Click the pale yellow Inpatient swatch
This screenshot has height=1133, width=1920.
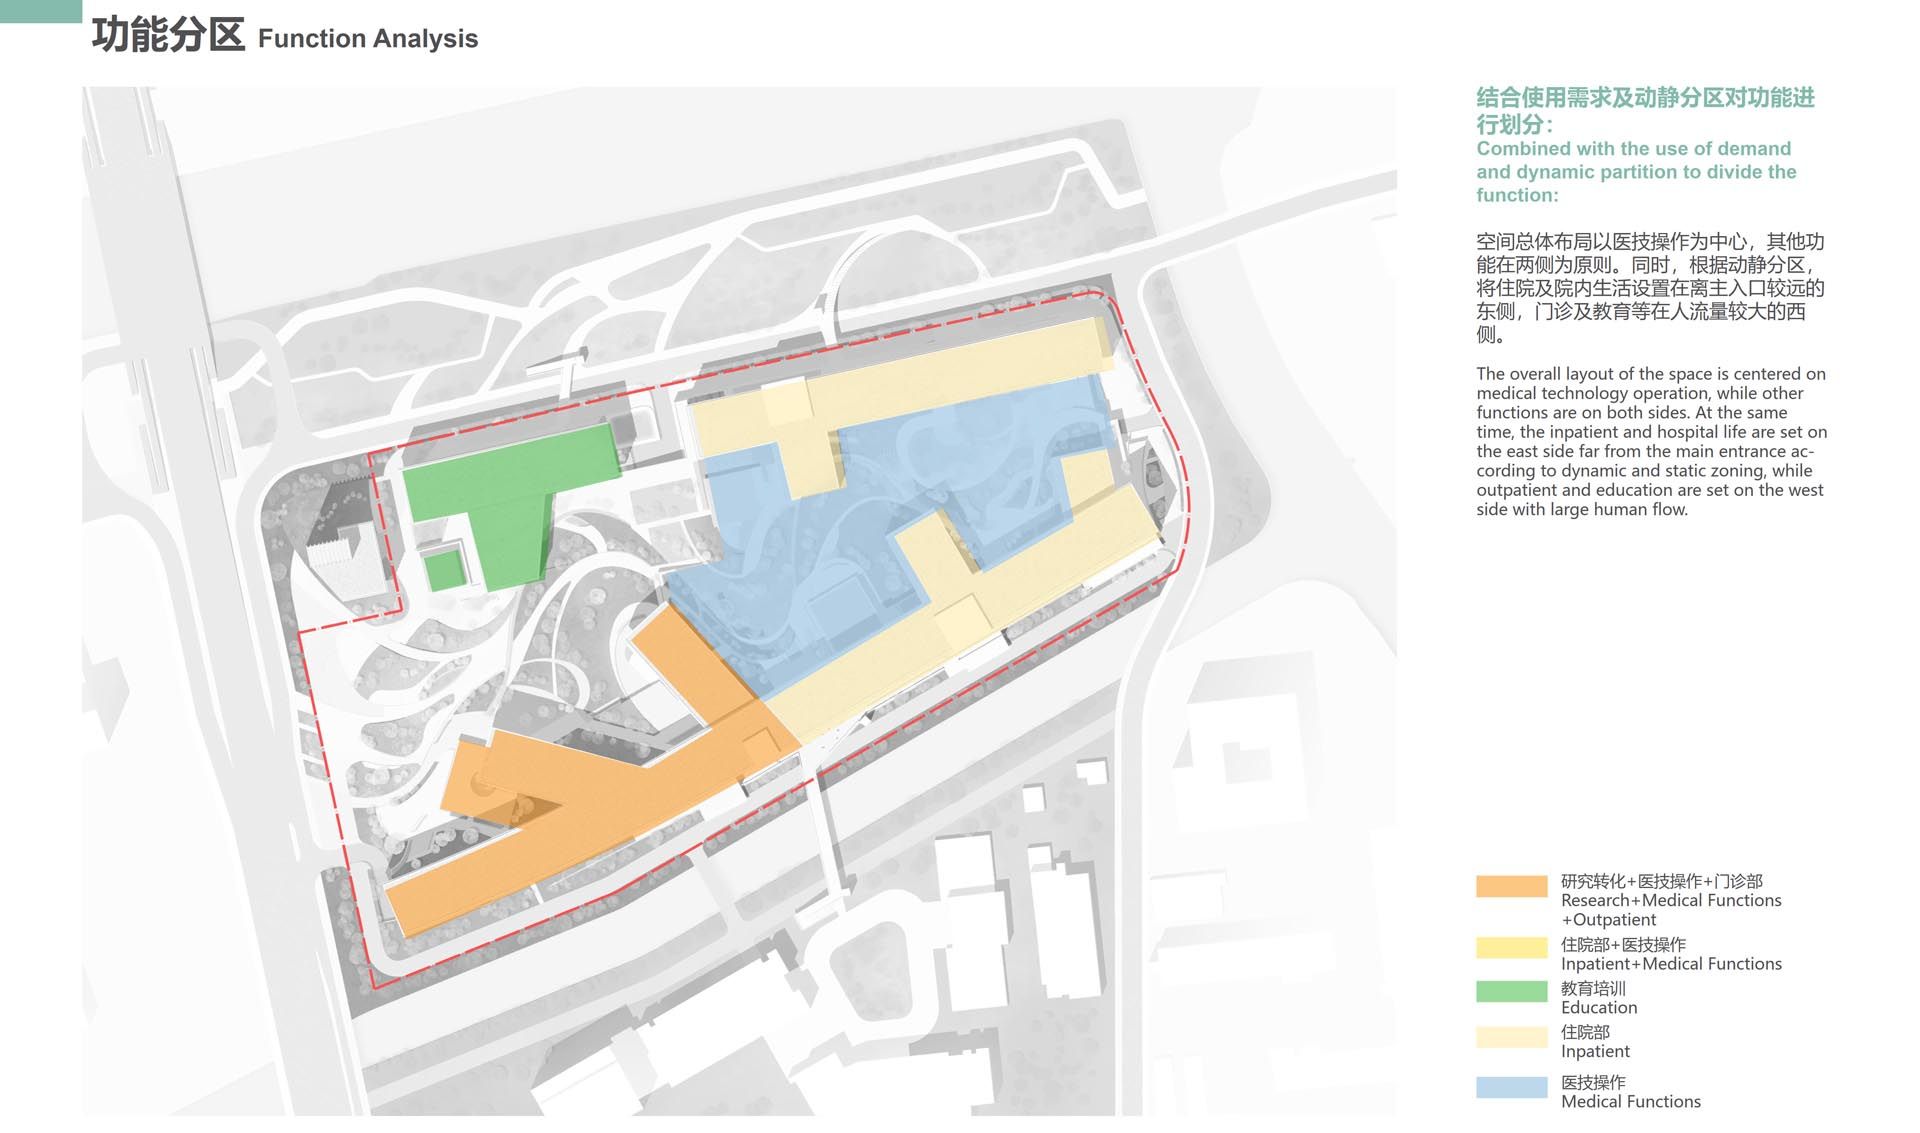point(1511,1036)
